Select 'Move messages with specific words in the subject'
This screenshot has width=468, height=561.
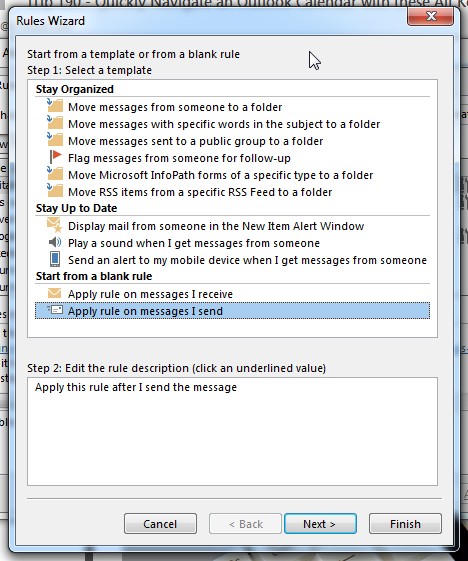(224, 124)
